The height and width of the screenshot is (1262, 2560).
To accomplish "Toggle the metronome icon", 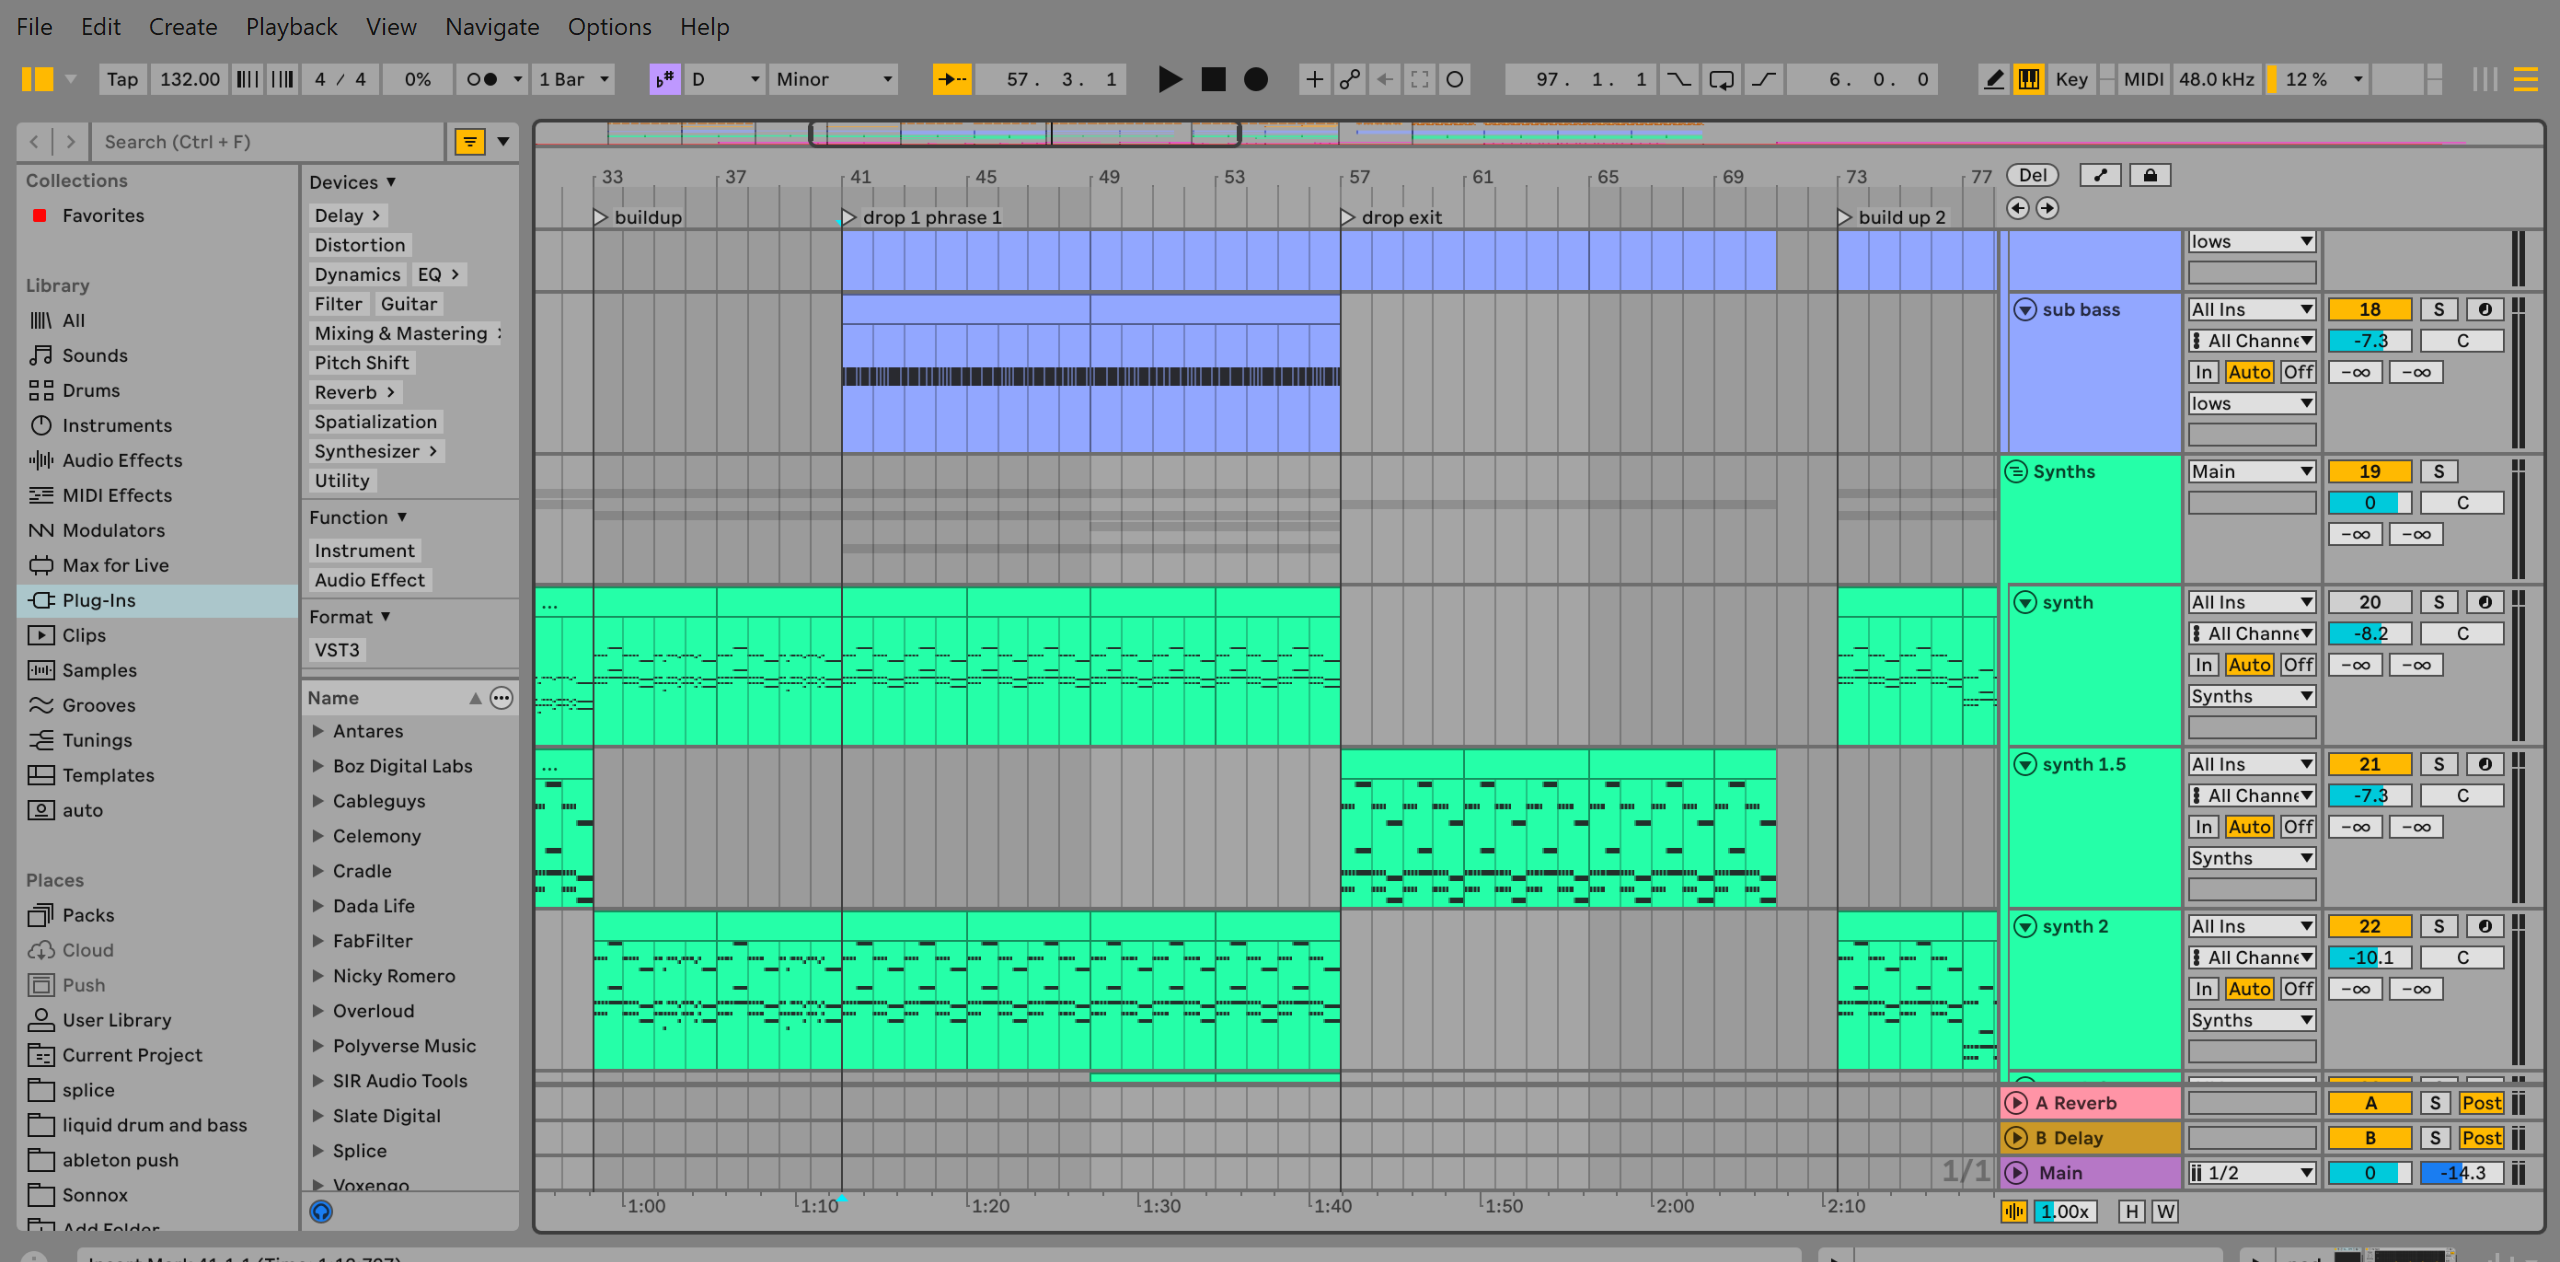I will click(x=482, y=79).
